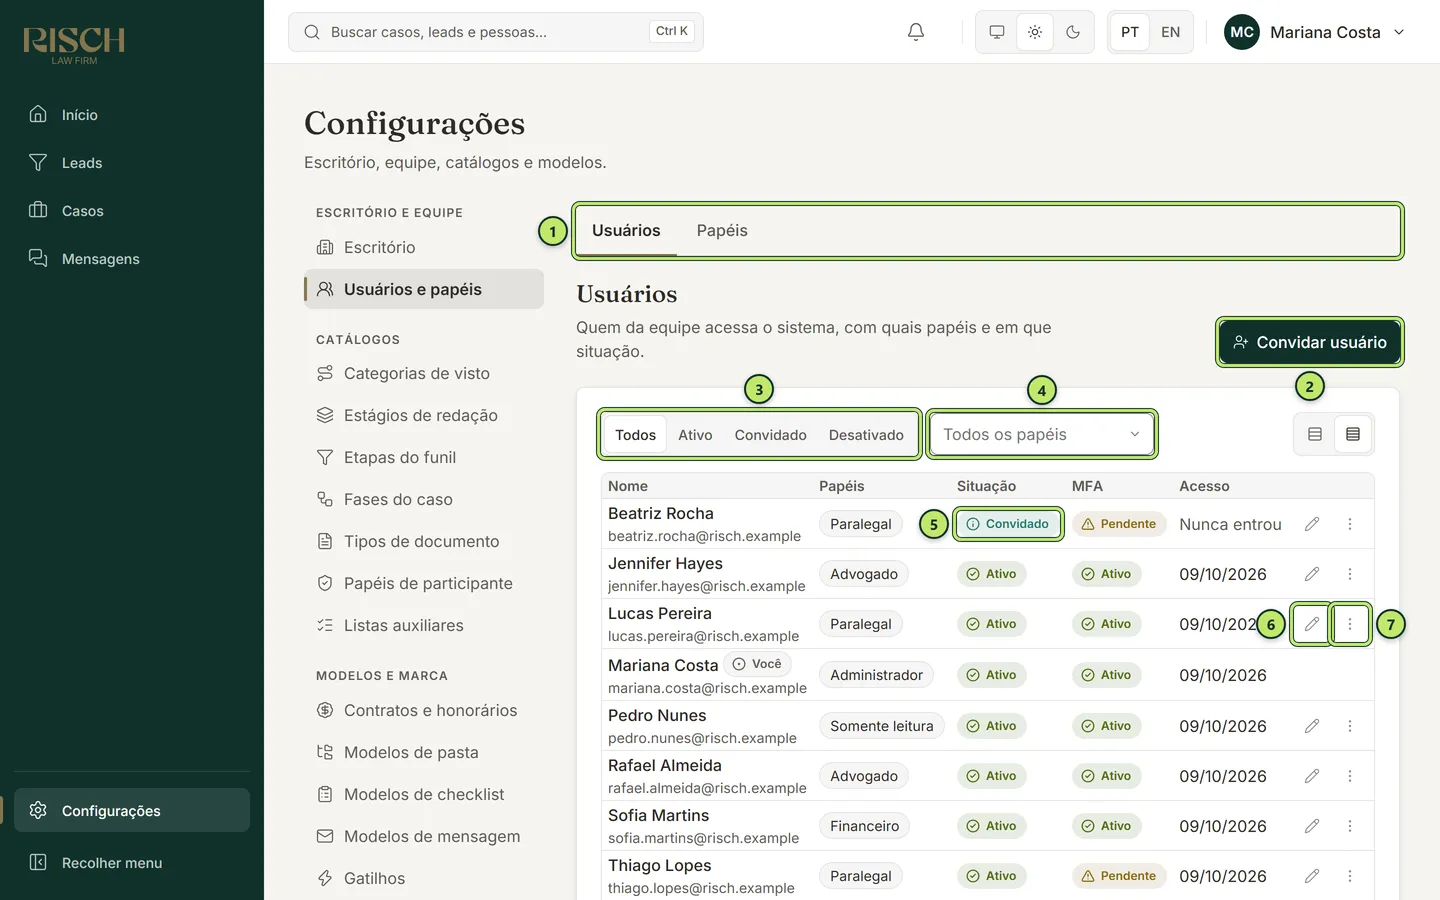This screenshot has height=900, width=1440.
Task: Open Escritório settings section
Action: (424, 247)
